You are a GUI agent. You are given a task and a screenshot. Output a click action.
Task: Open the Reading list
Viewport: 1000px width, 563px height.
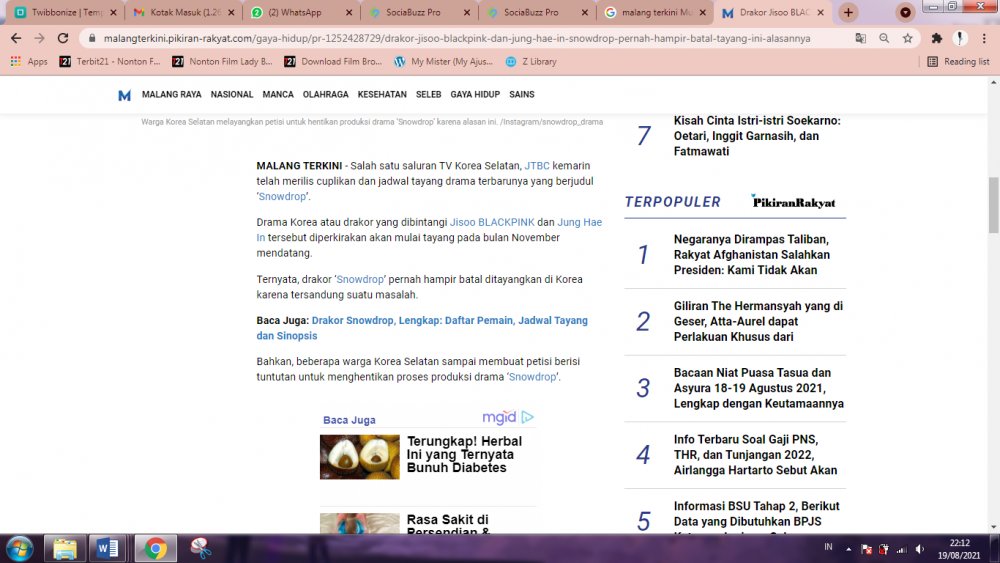coord(959,61)
